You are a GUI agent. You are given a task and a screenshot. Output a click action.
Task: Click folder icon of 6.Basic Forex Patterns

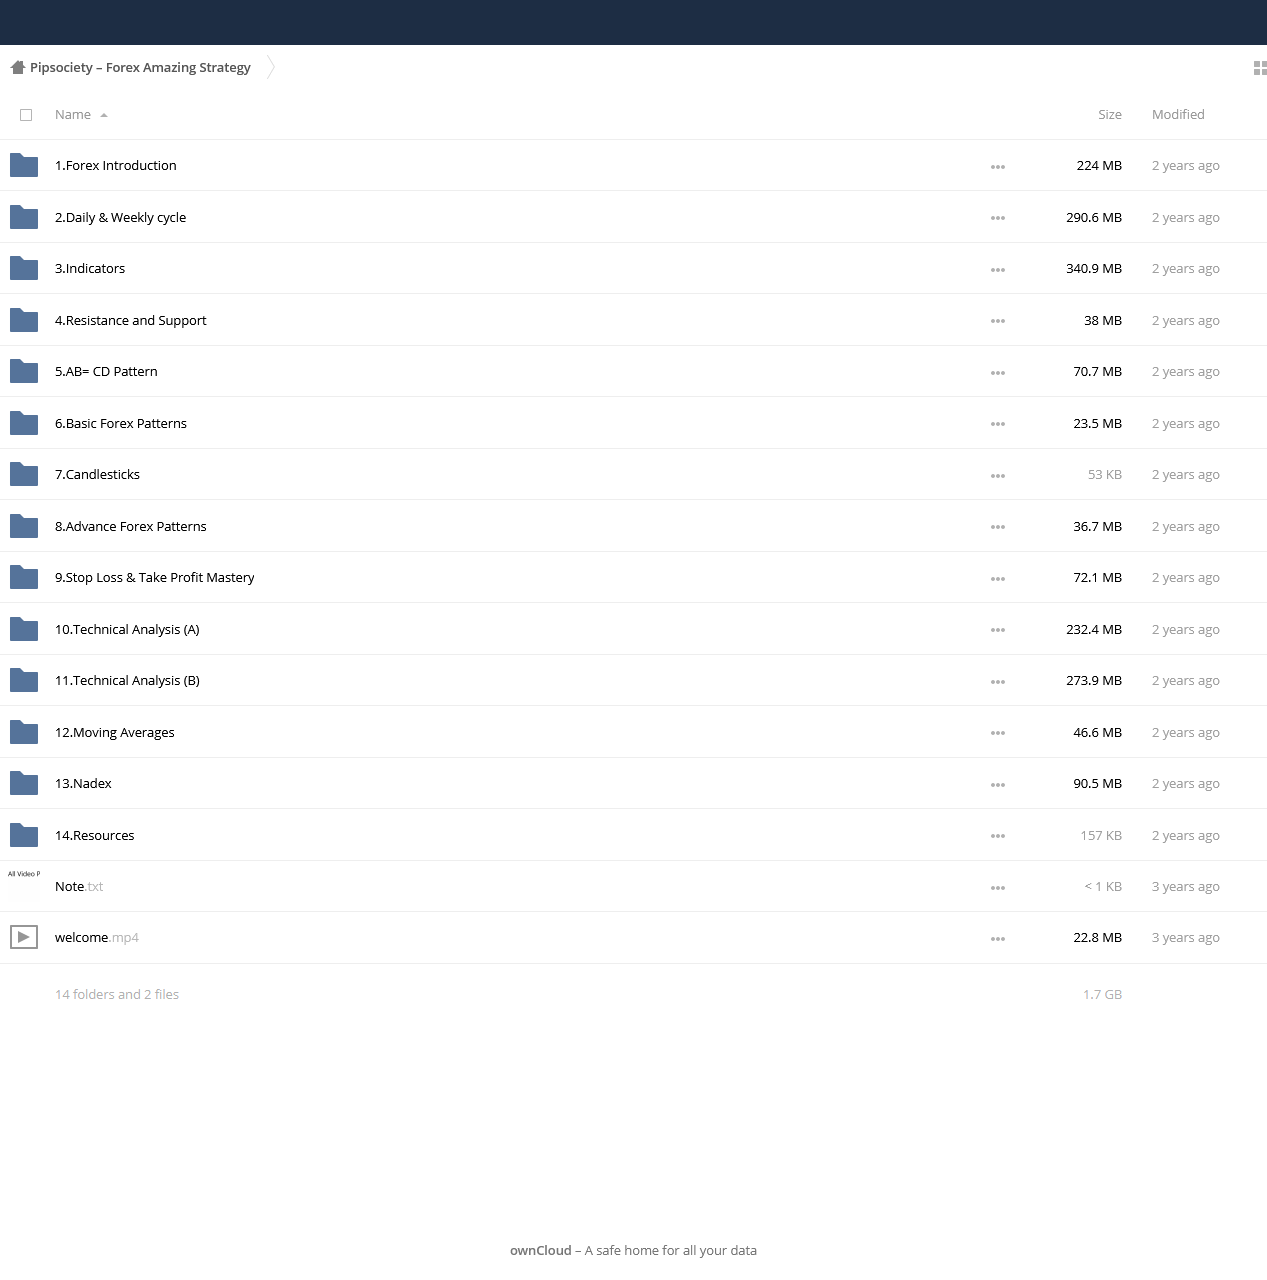click(x=24, y=423)
